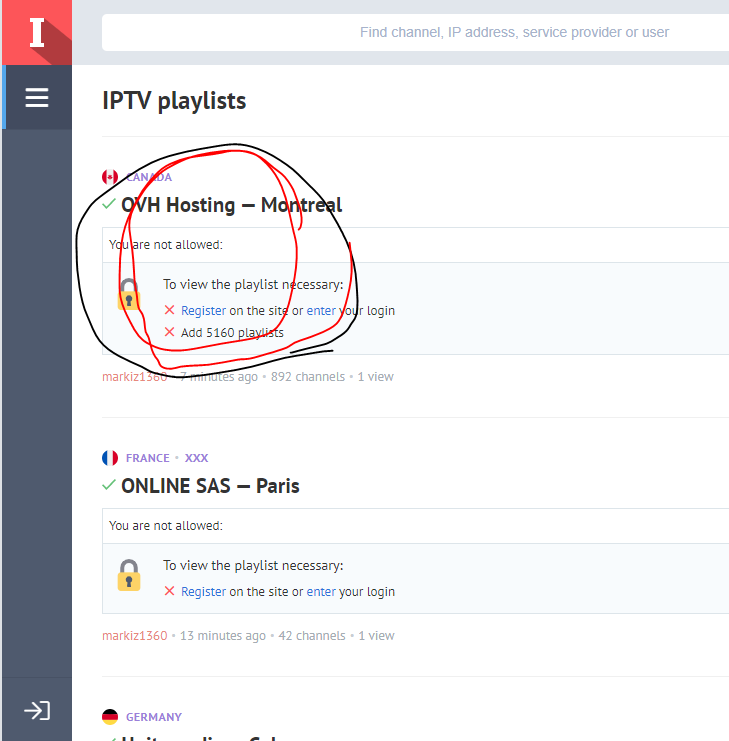Select '13 minutes ago' text
The image size is (729, 741).
coord(223,636)
